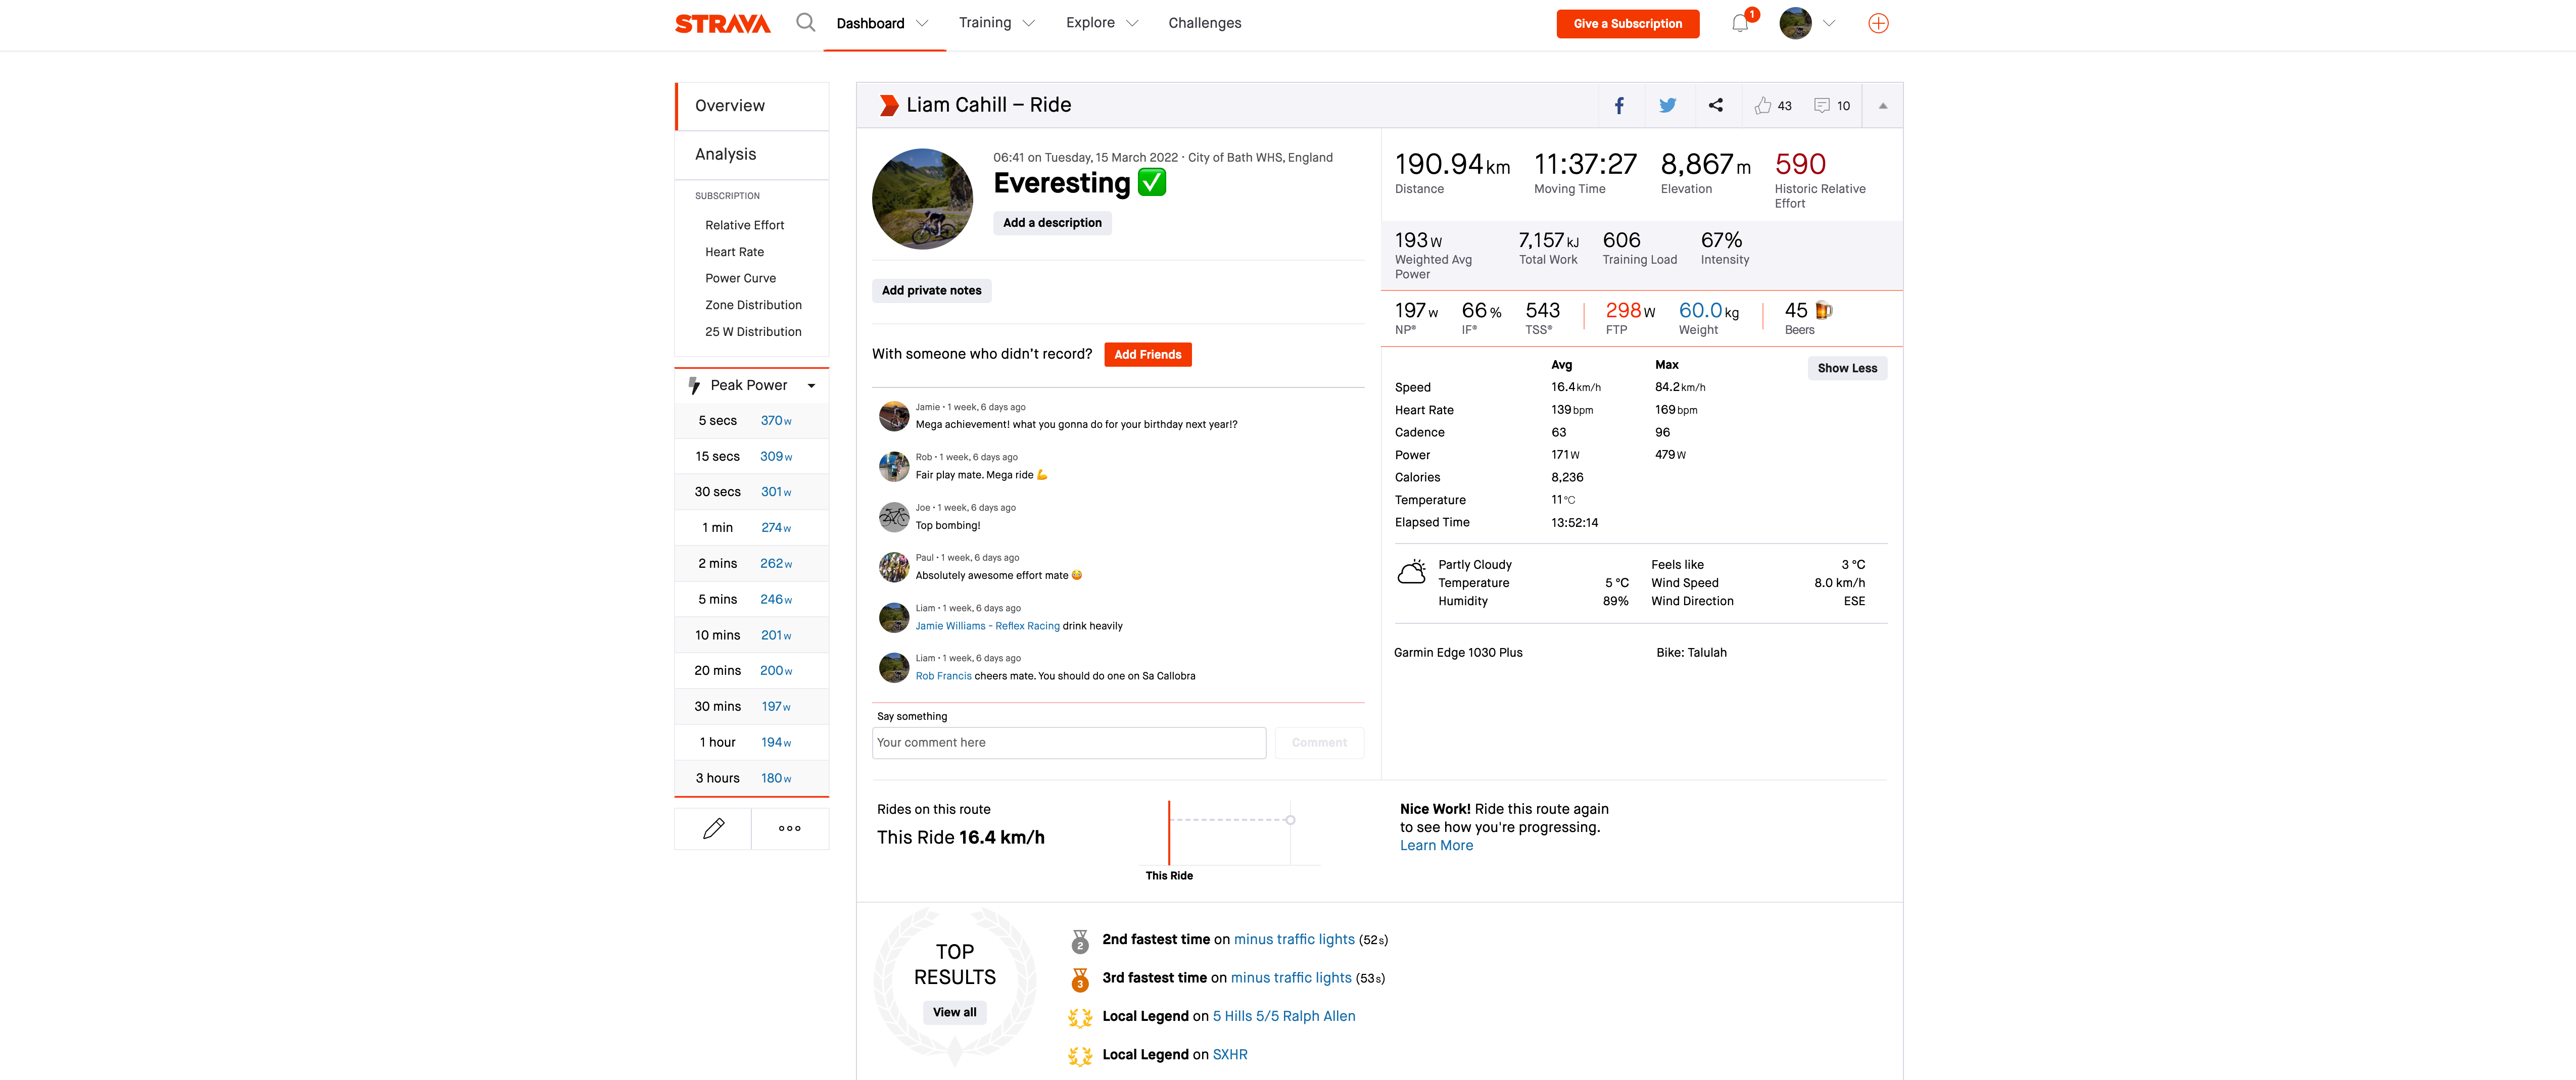Click the disabled Comment button
Screen dimensions: 2576x1080
[x=1318, y=743]
